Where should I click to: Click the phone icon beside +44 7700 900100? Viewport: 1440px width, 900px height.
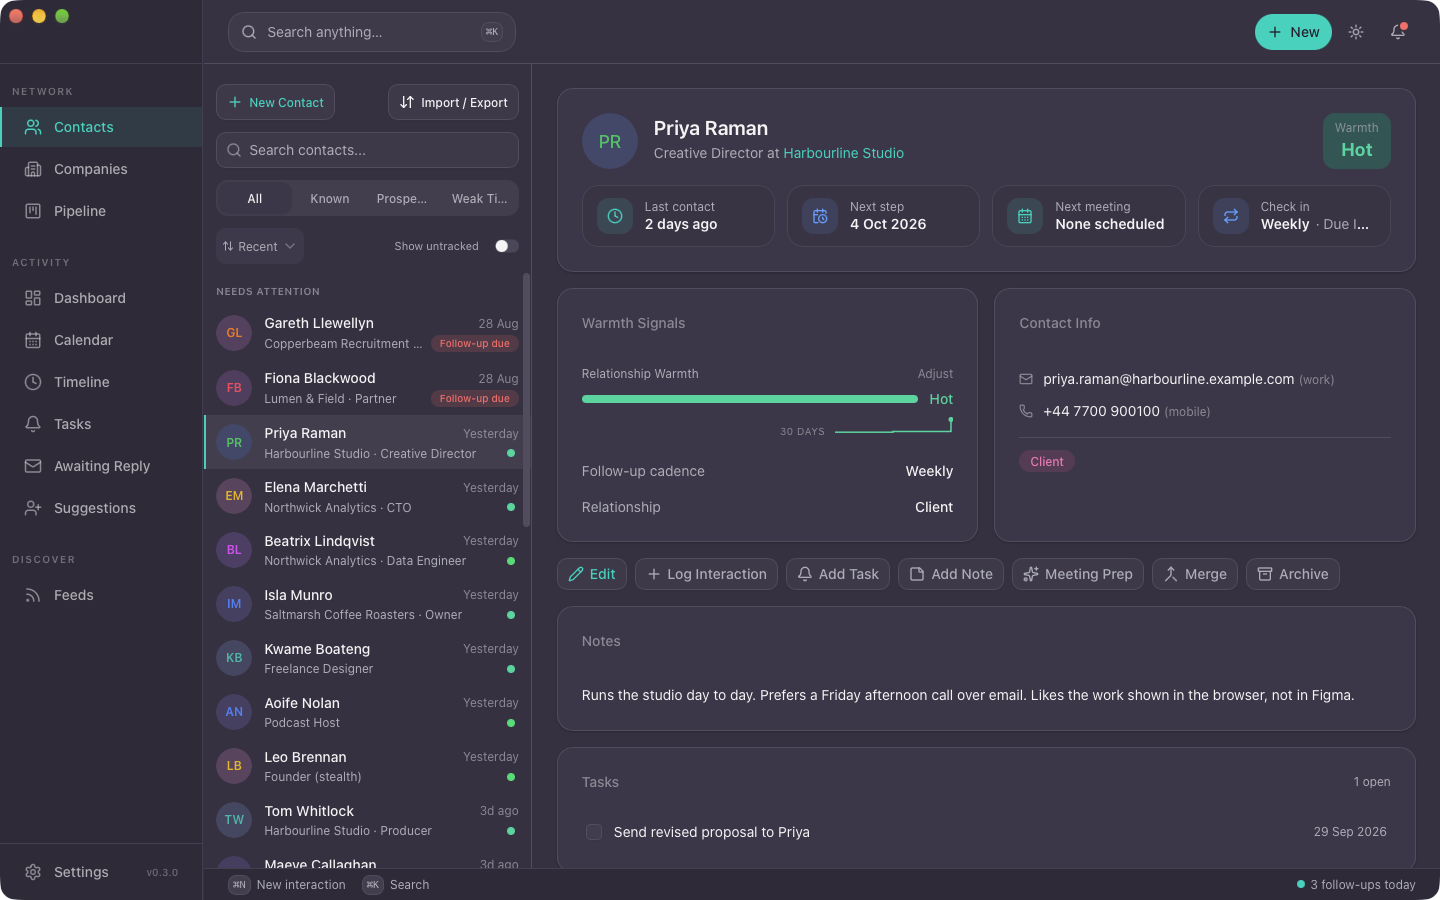1026,411
